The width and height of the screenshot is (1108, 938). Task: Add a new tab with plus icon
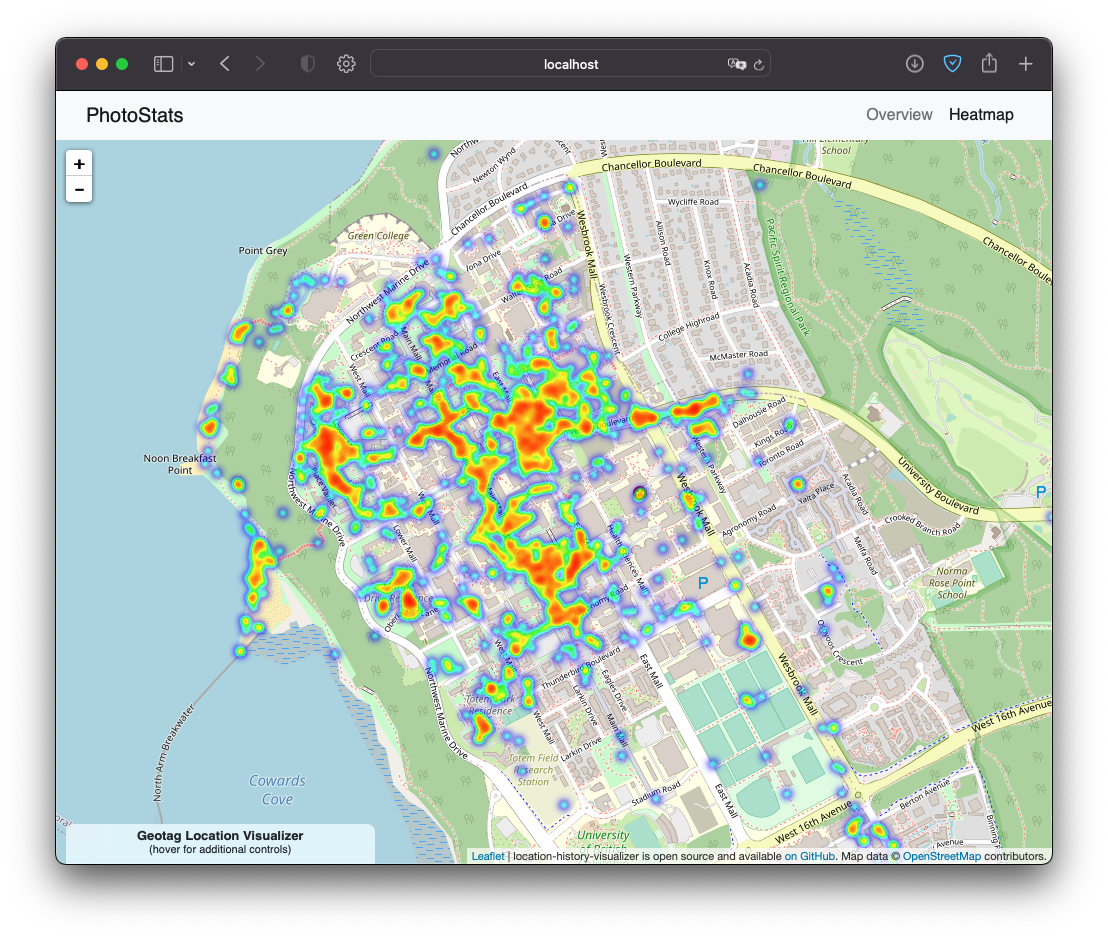tap(1025, 64)
